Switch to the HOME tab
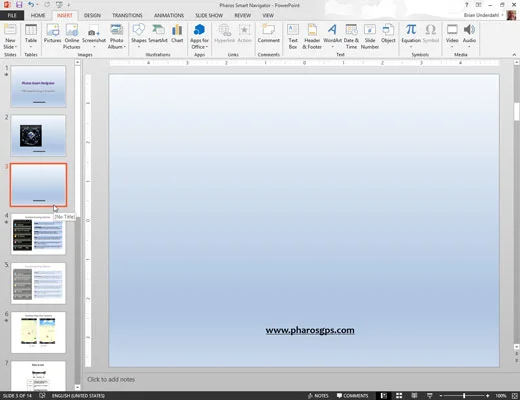Screen dimensions: 520x400 38,15
